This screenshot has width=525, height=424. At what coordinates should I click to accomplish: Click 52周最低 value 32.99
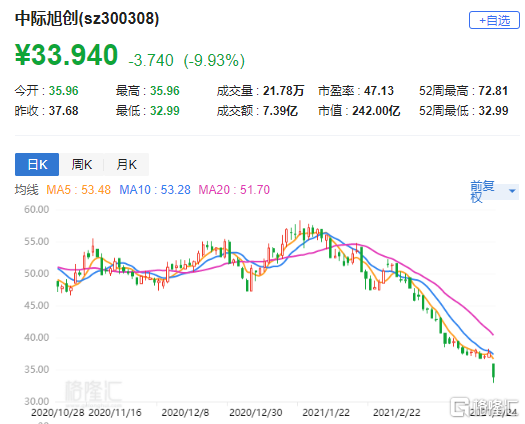pyautogui.click(x=493, y=111)
